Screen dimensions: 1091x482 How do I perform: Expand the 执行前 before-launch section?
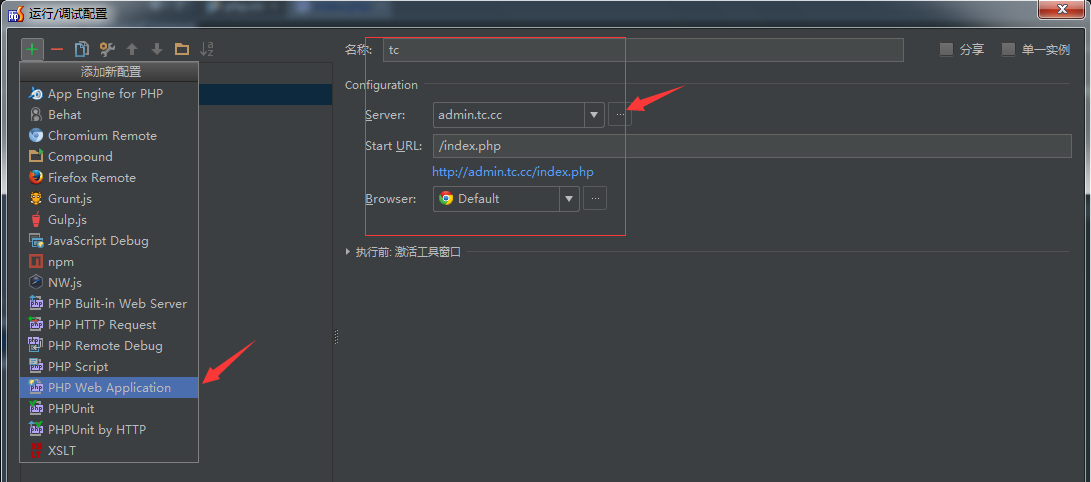click(347, 252)
